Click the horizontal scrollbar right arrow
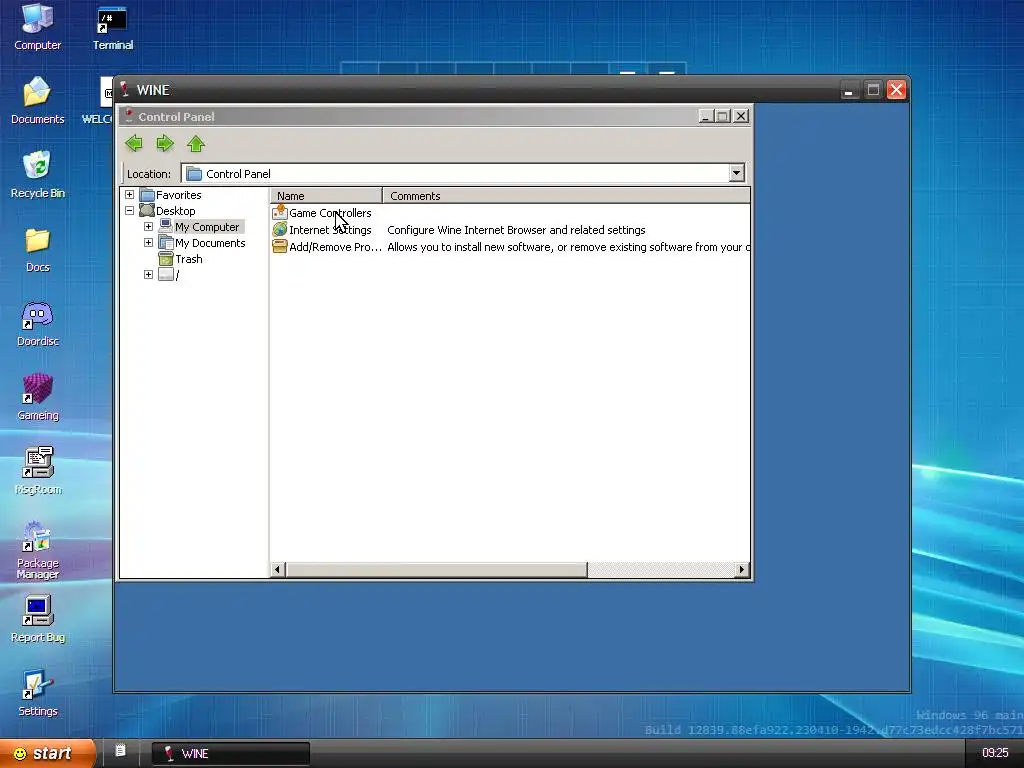This screenshot has height=768, width=1024. pyautogui.click(x=741, y=569)
